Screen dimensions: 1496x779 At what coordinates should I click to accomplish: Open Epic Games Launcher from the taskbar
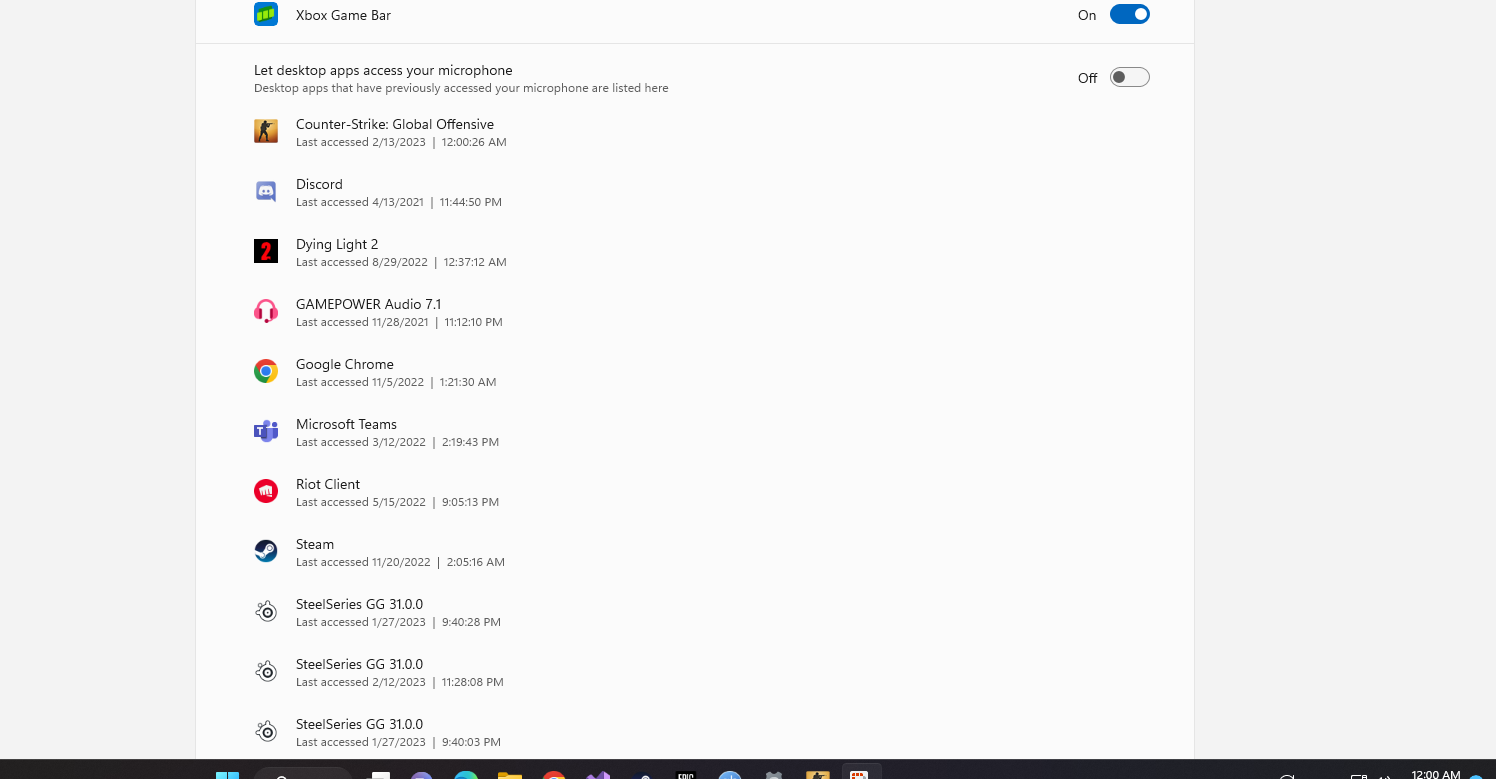point(686,775)
